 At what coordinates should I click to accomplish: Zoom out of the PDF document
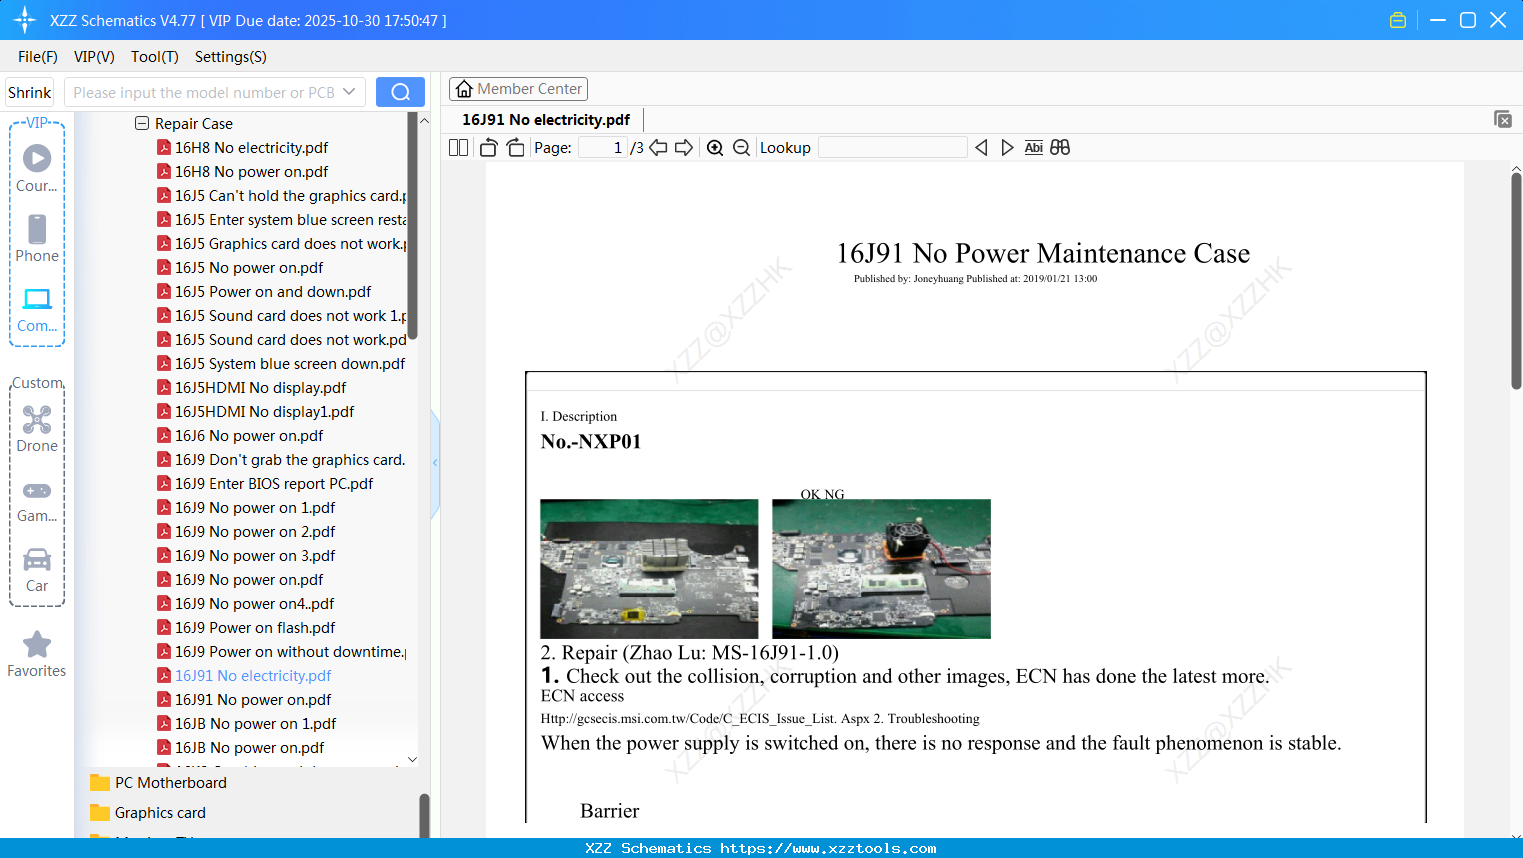(741, 148)
